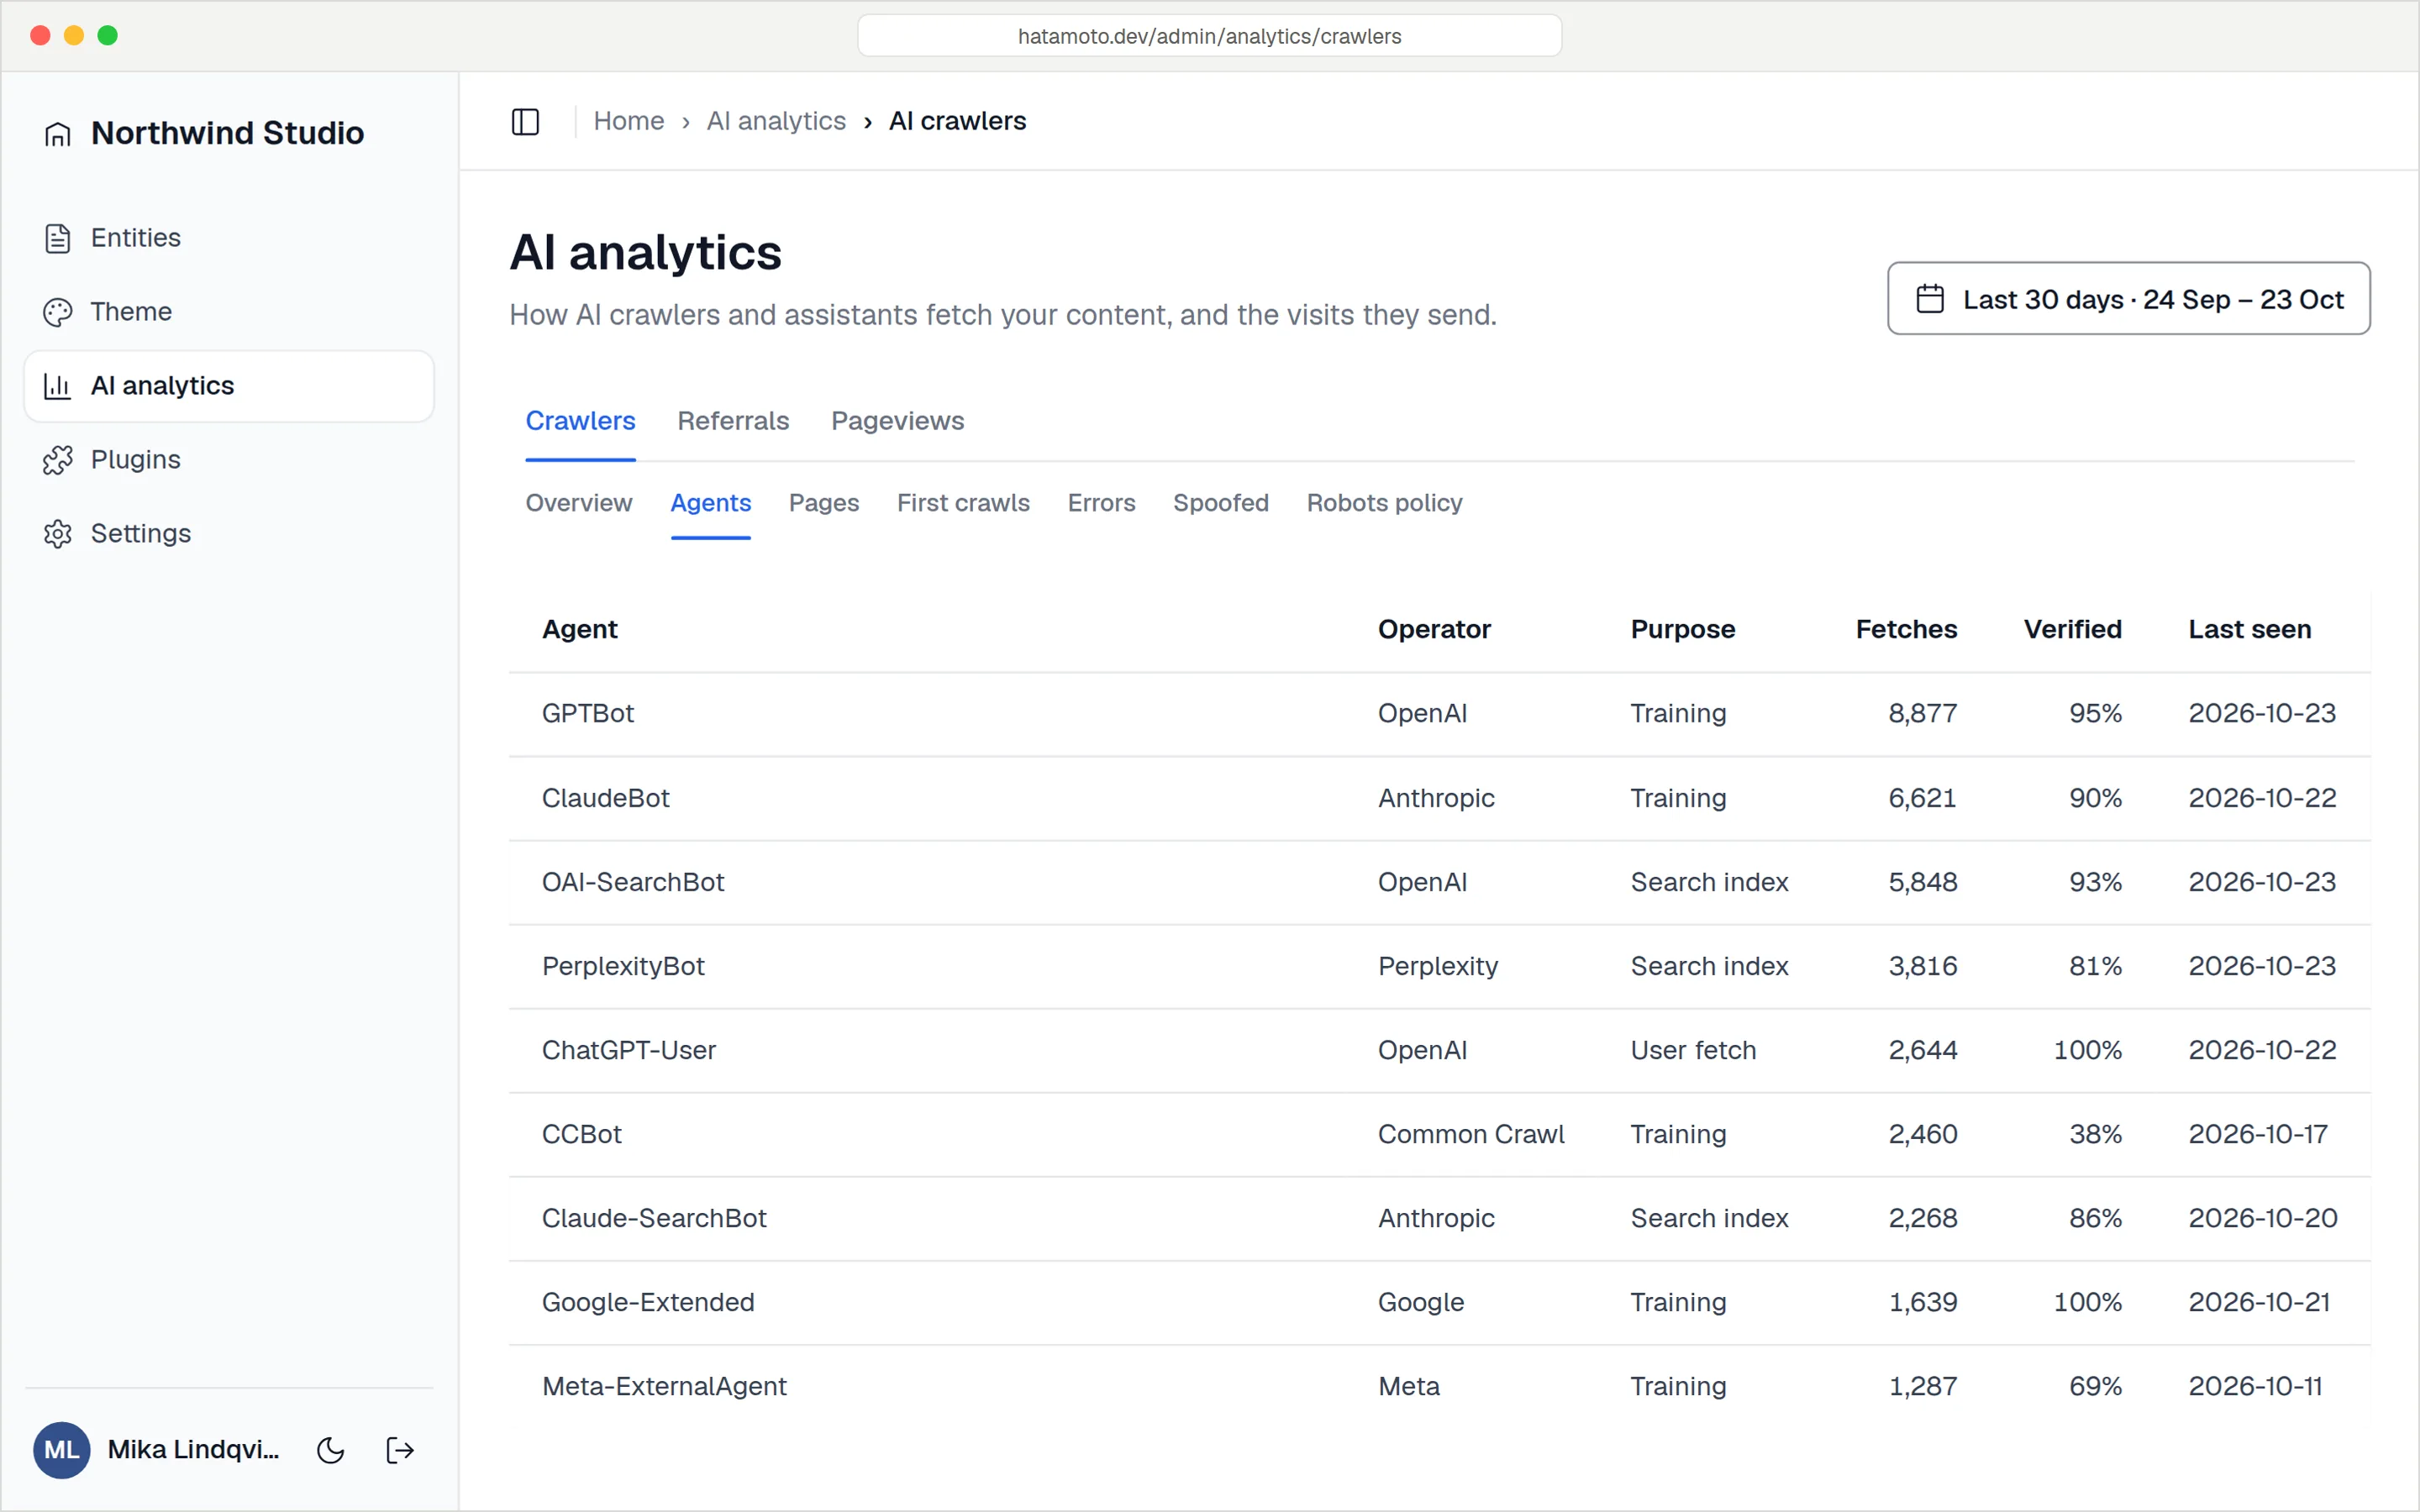Click the Entities document icon
This screenshot has height=1512, width=2420.
click(58, 238)
